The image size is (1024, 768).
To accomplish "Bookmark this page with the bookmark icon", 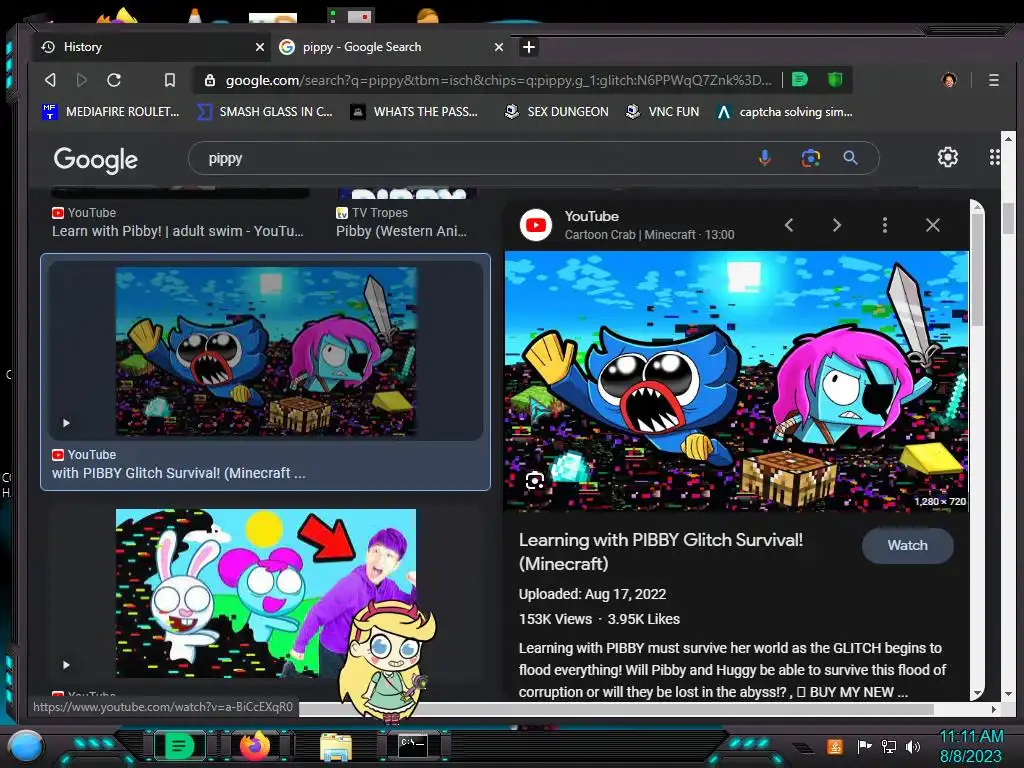I will 170,80.
